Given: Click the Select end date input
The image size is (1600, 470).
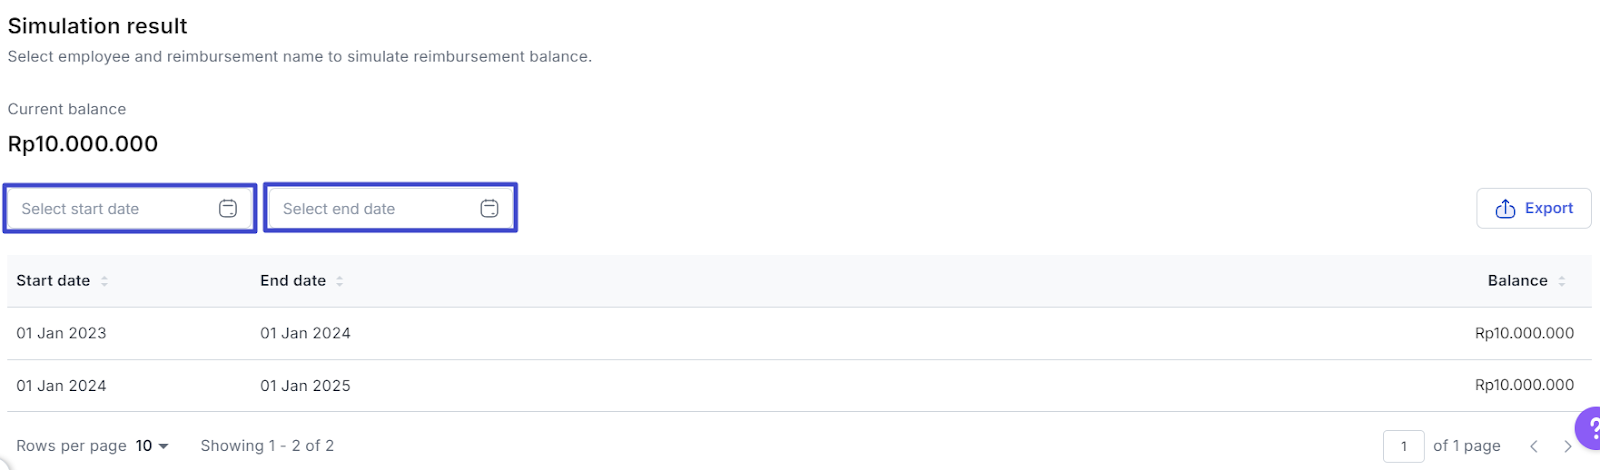Looking at the screenshot, I should pyautogui.click(x=390, y=208).
